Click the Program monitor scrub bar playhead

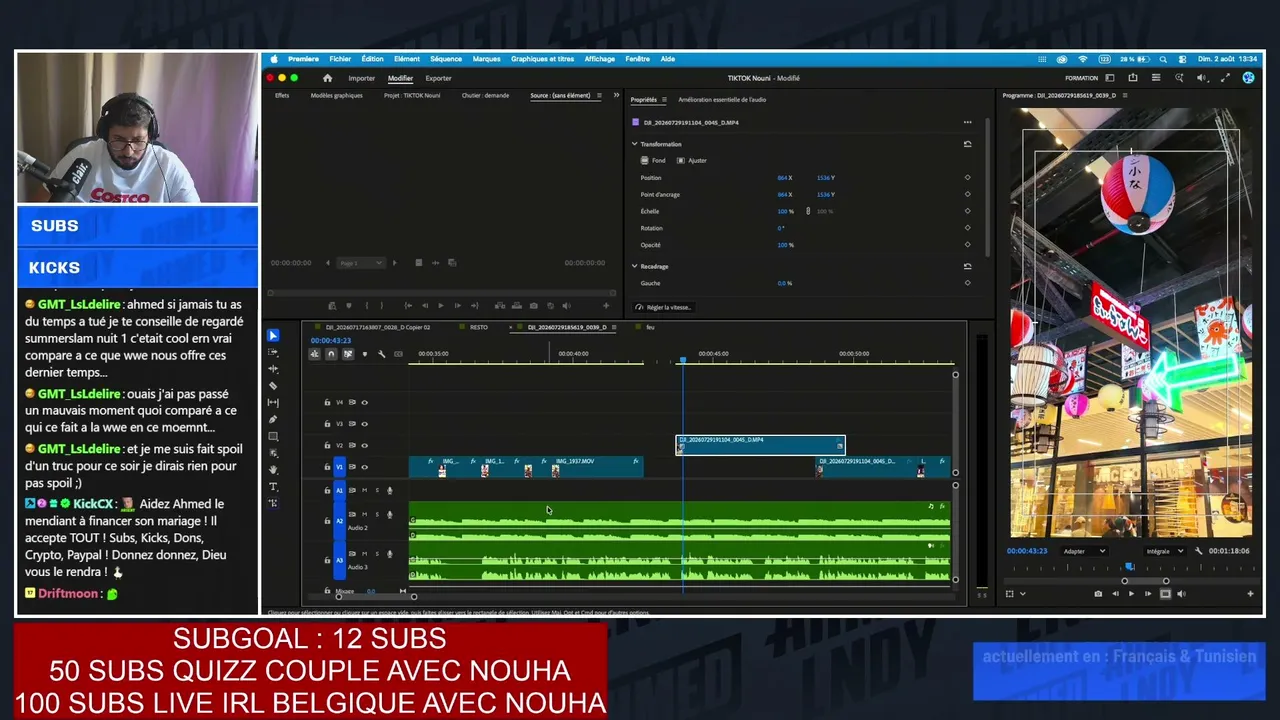1130,567
